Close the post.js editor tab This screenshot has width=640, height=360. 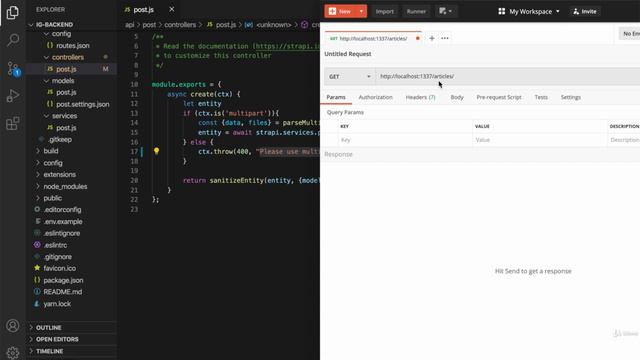coord(171,9)
